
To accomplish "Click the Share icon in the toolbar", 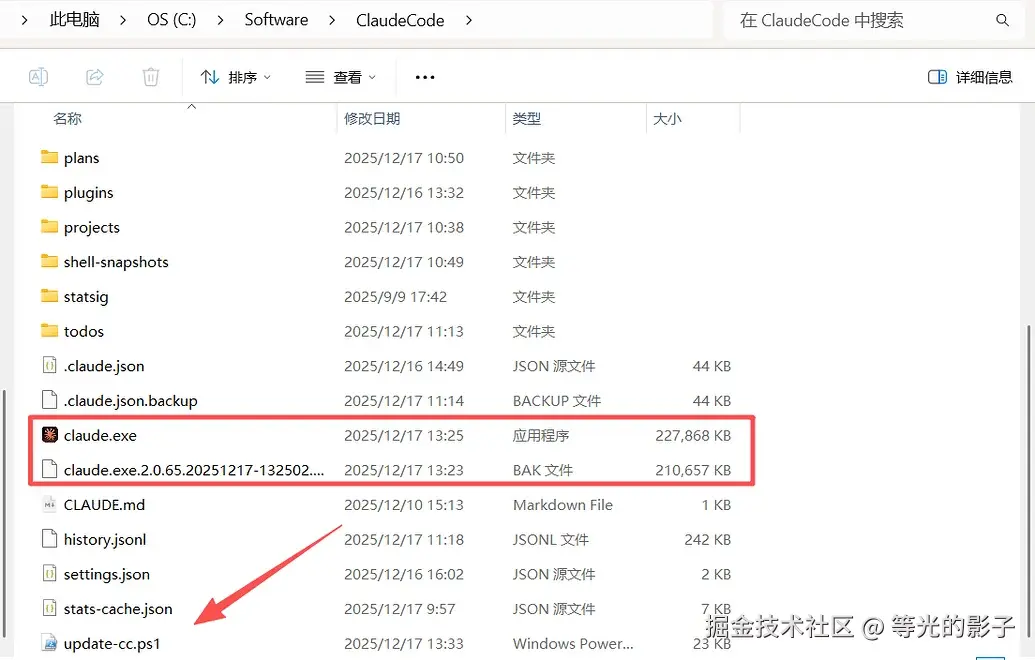I will [x=94, y=76].
